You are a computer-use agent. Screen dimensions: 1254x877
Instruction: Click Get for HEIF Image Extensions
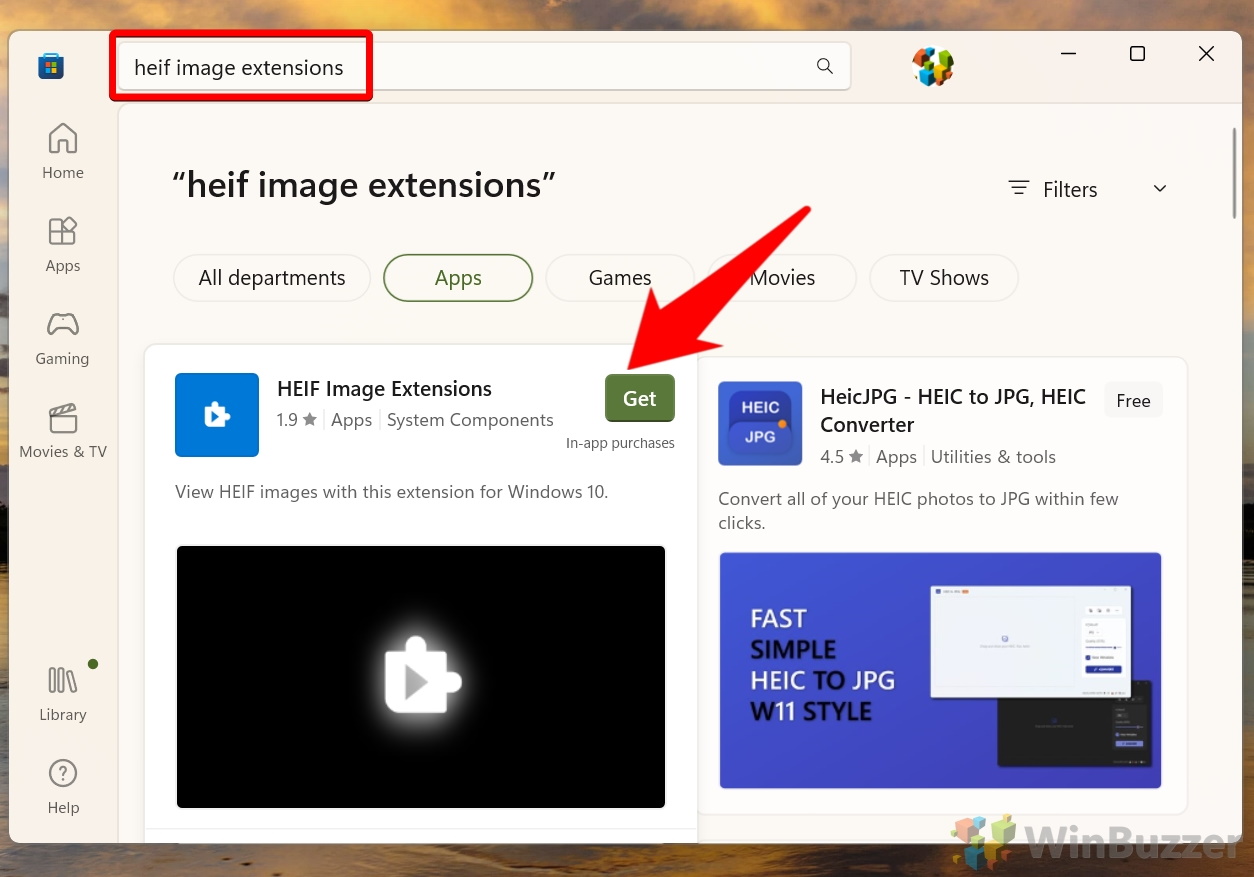coord(640,398)
